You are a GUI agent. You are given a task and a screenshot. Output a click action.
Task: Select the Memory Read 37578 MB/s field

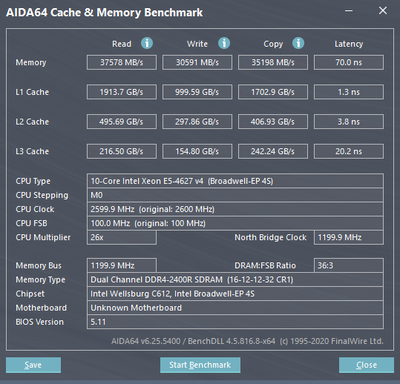click(122, 62)
